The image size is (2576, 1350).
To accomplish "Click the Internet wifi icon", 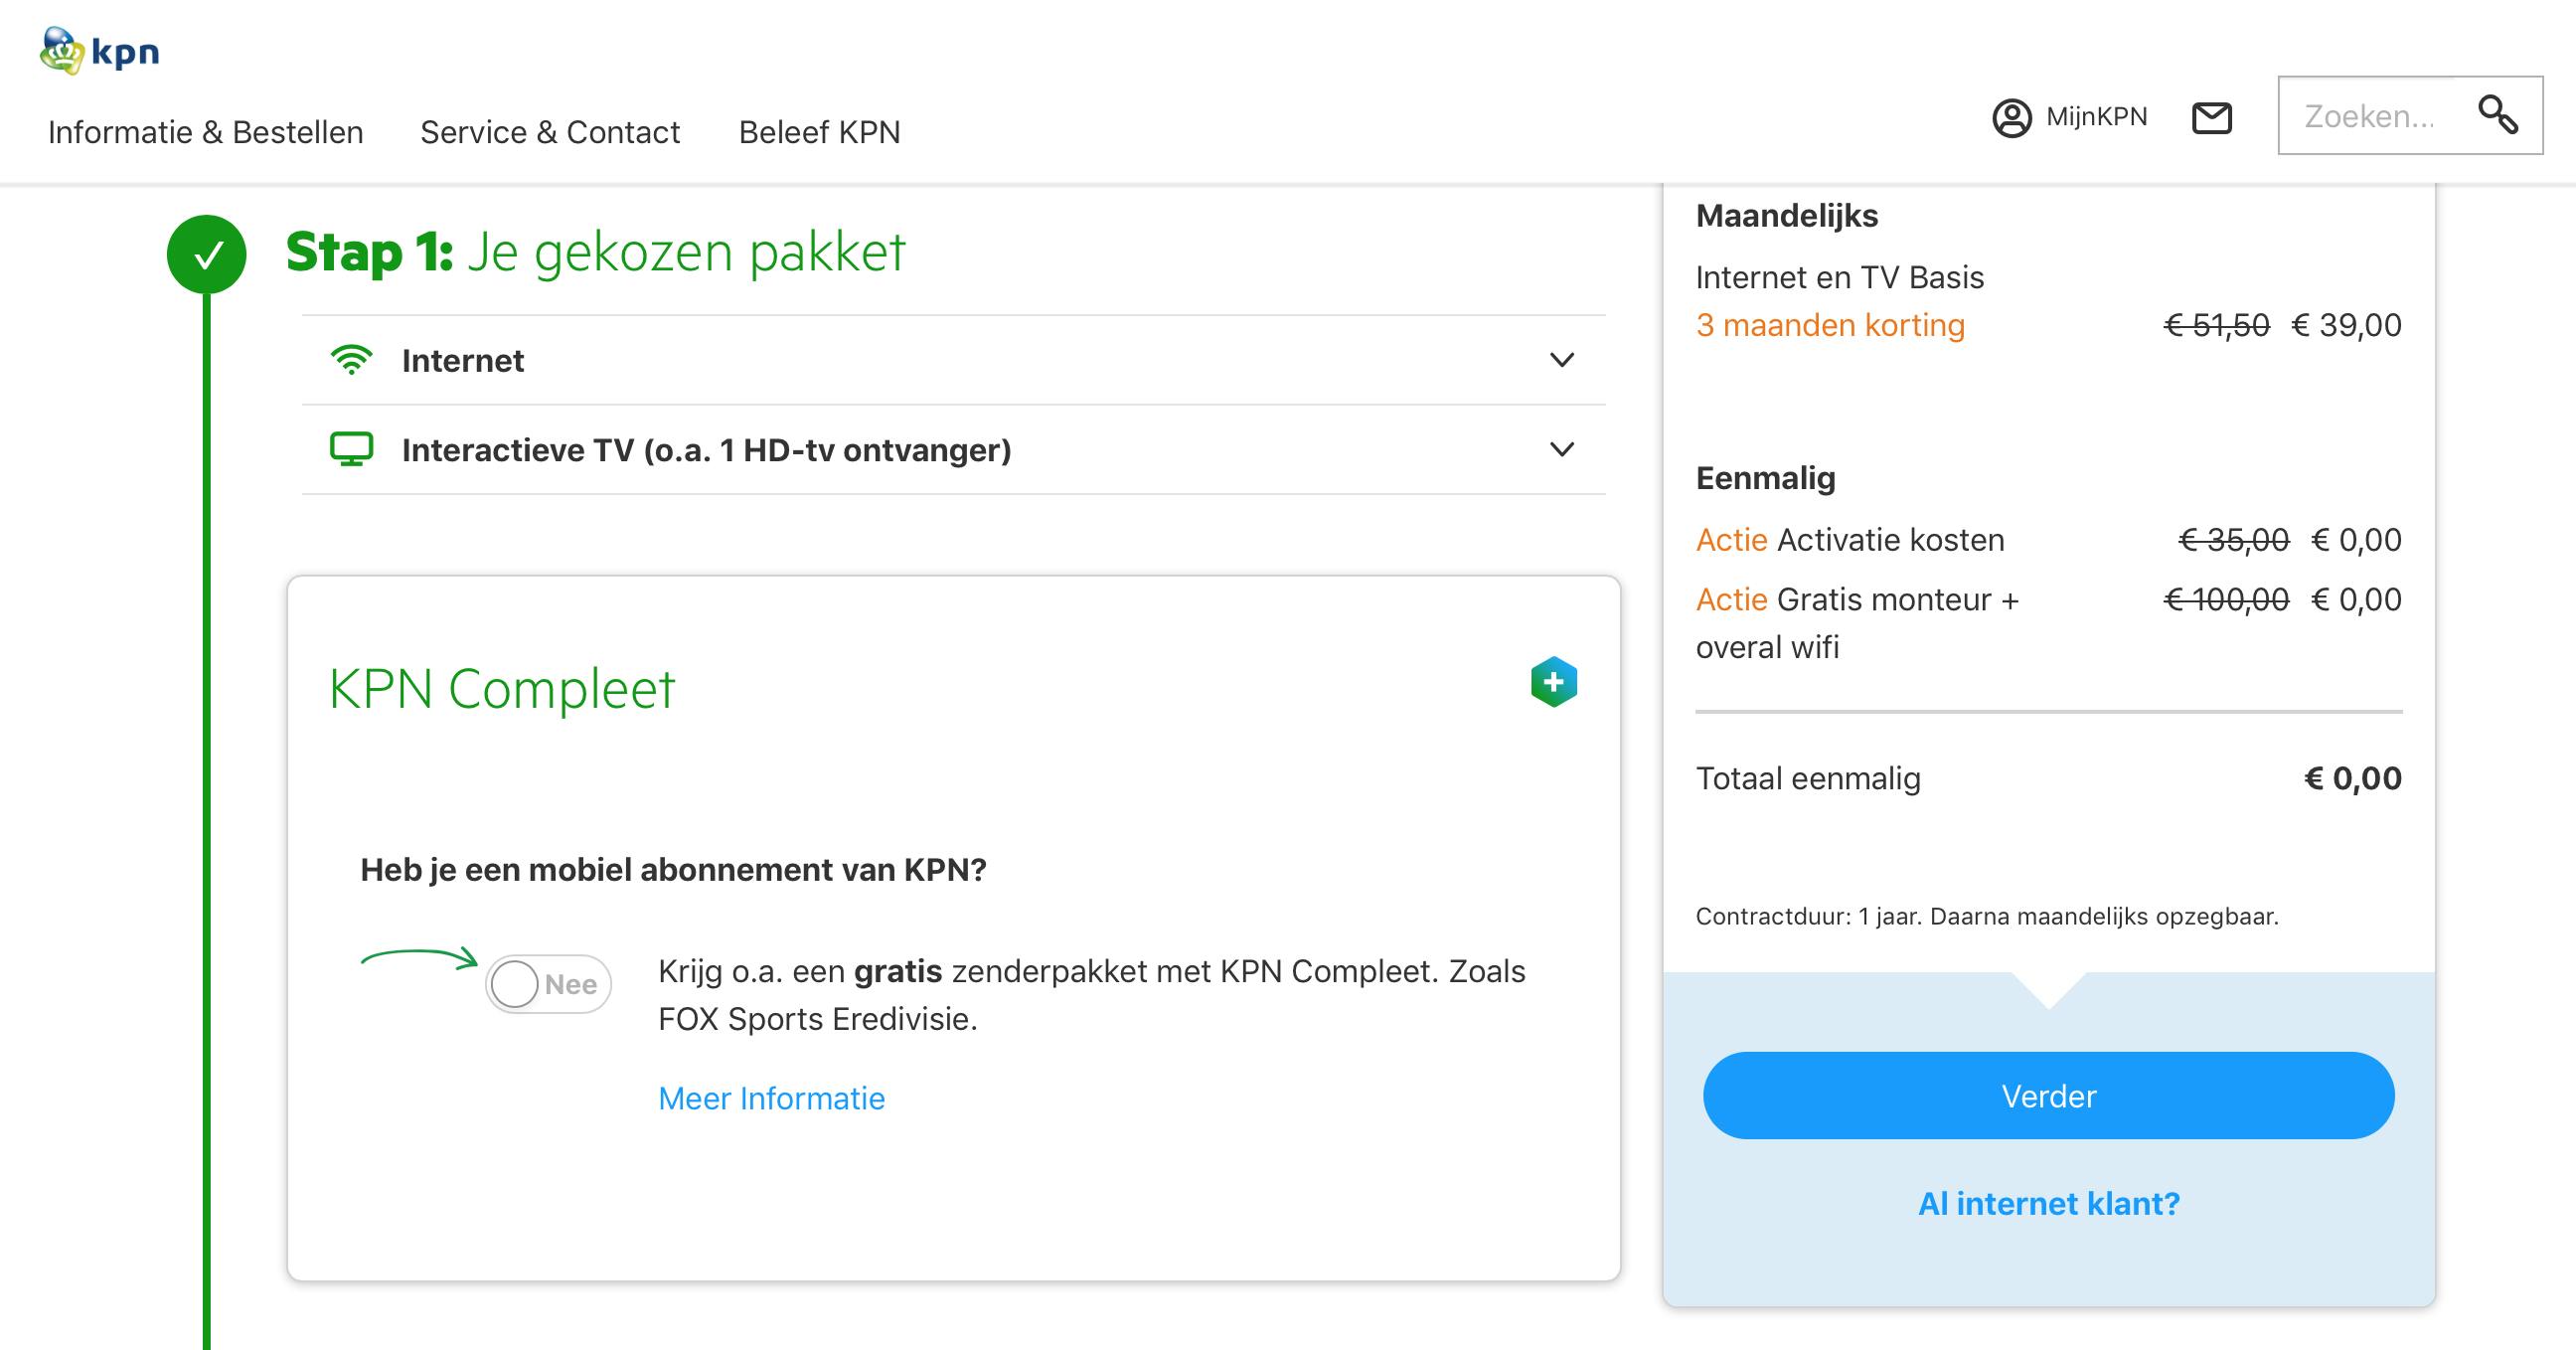I will click(351, 360).
